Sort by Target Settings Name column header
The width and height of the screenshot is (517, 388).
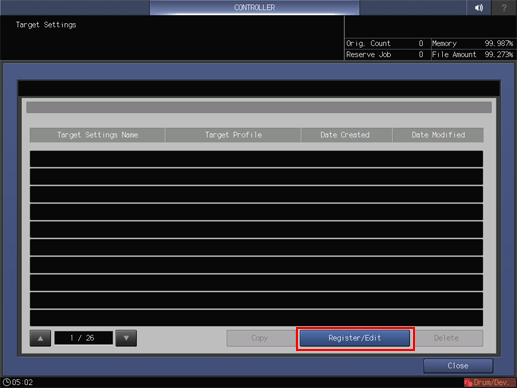pos(97,135)
